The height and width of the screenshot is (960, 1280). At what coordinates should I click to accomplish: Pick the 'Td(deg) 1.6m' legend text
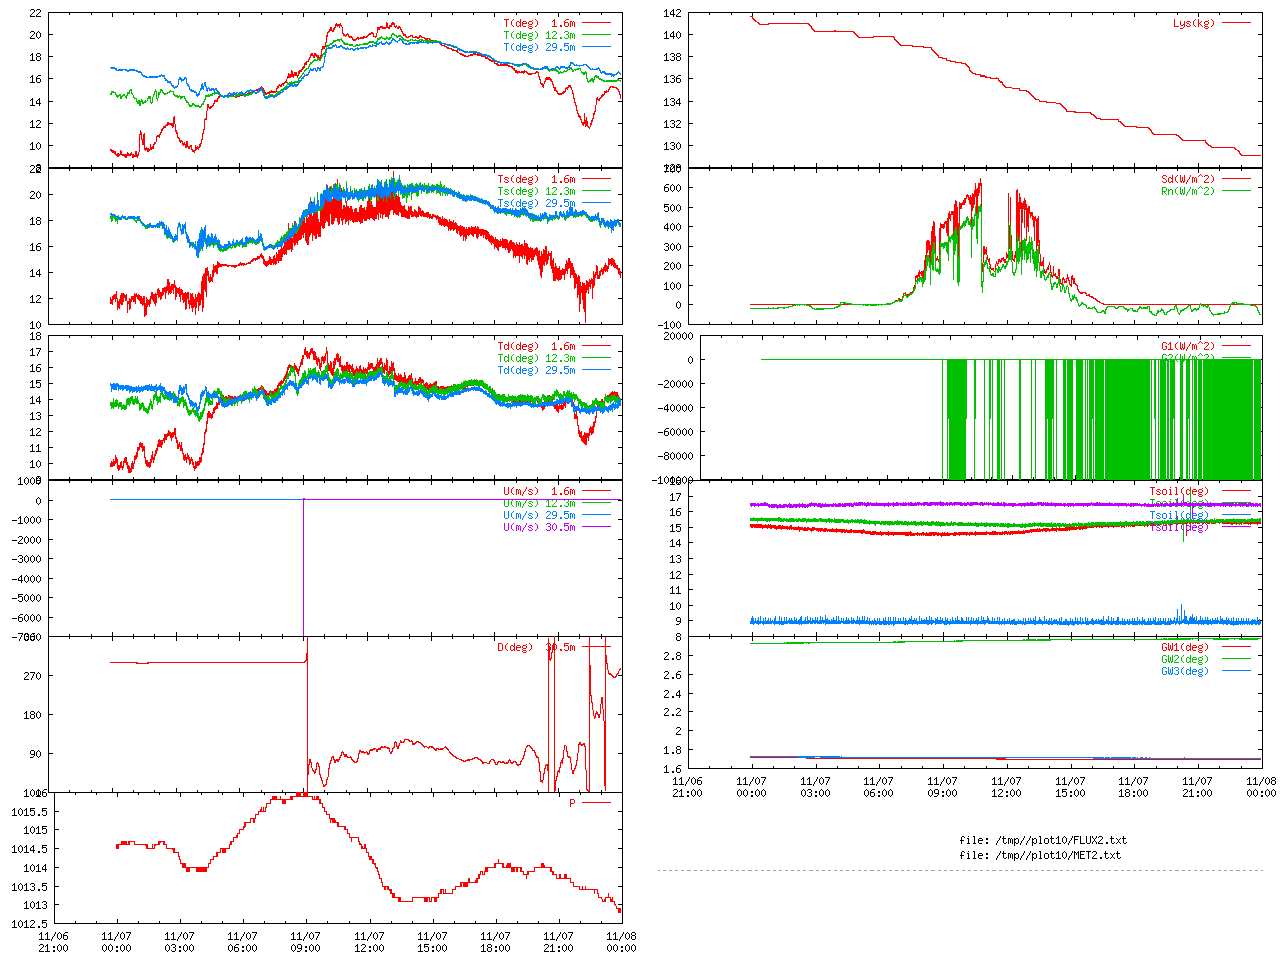tap(536, 346)
